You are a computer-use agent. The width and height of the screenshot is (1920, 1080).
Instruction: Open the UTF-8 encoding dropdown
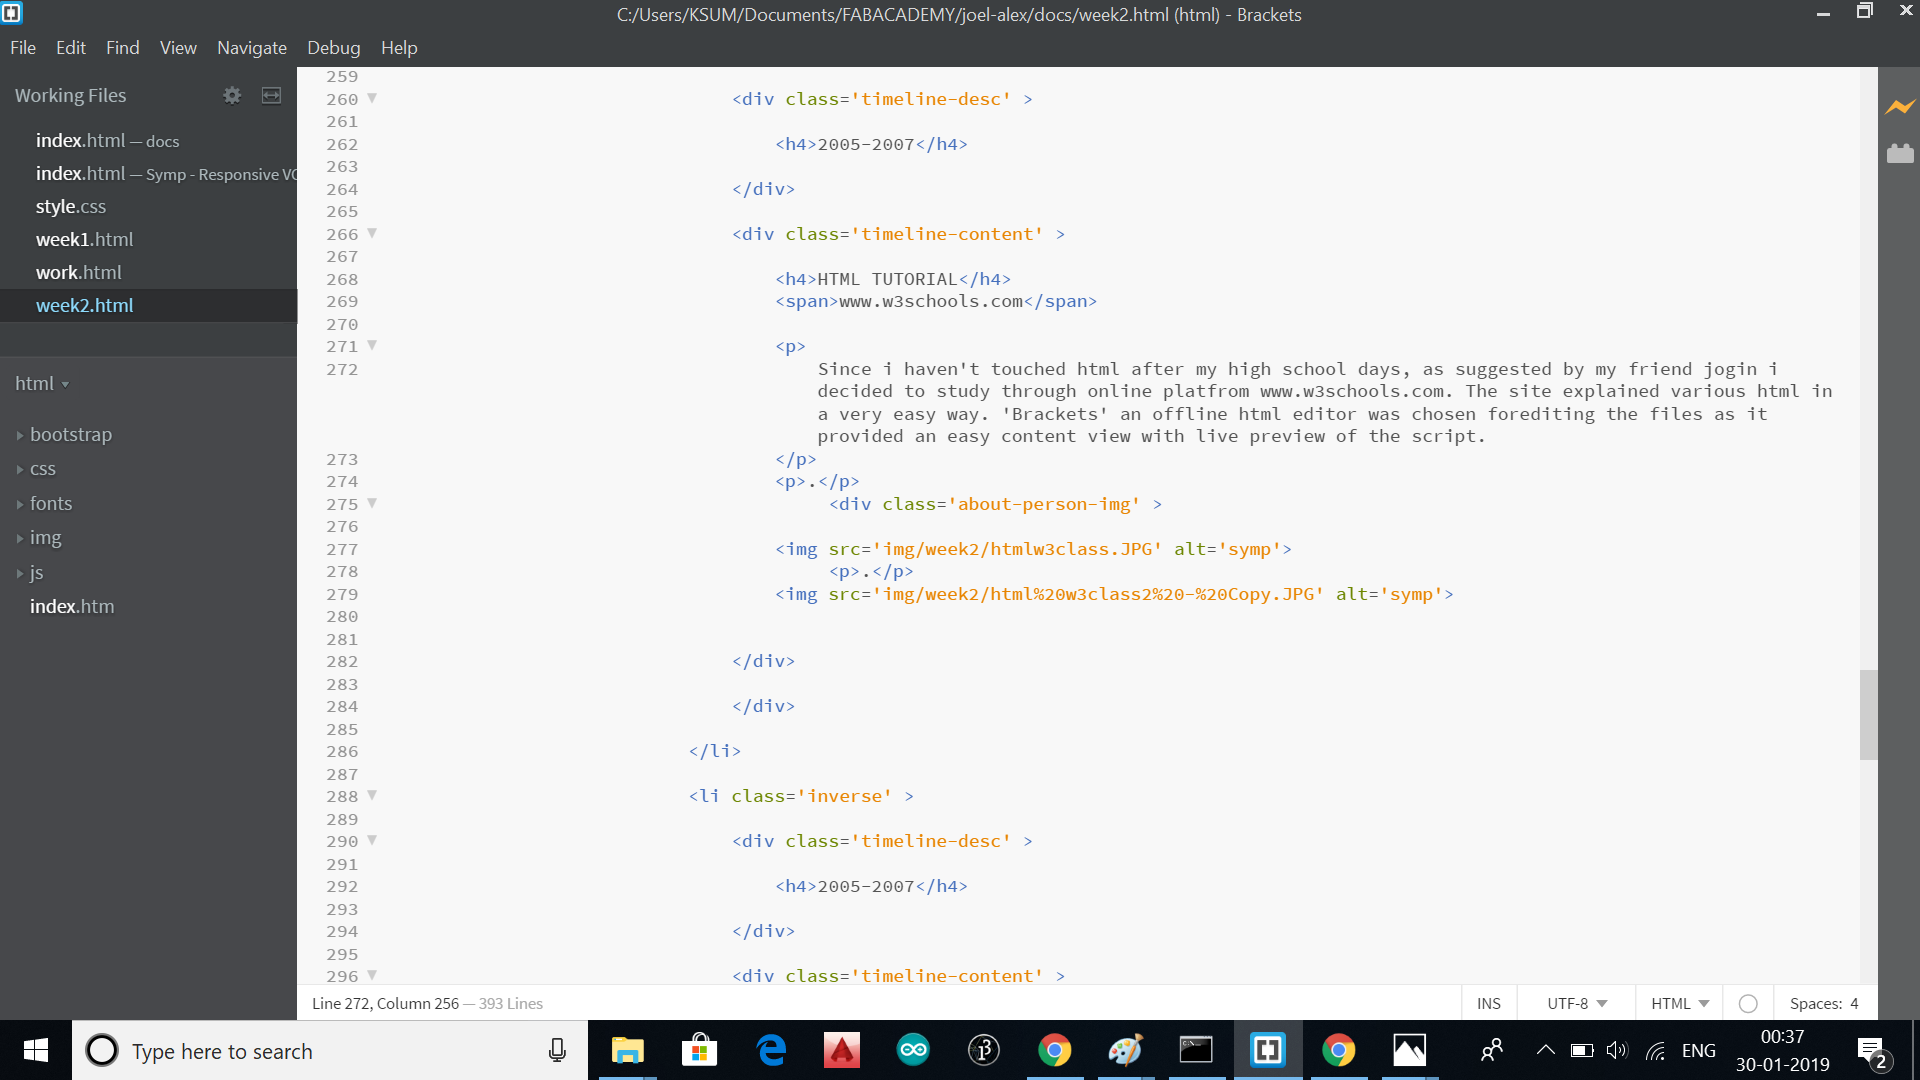tap(1576, 1003)
